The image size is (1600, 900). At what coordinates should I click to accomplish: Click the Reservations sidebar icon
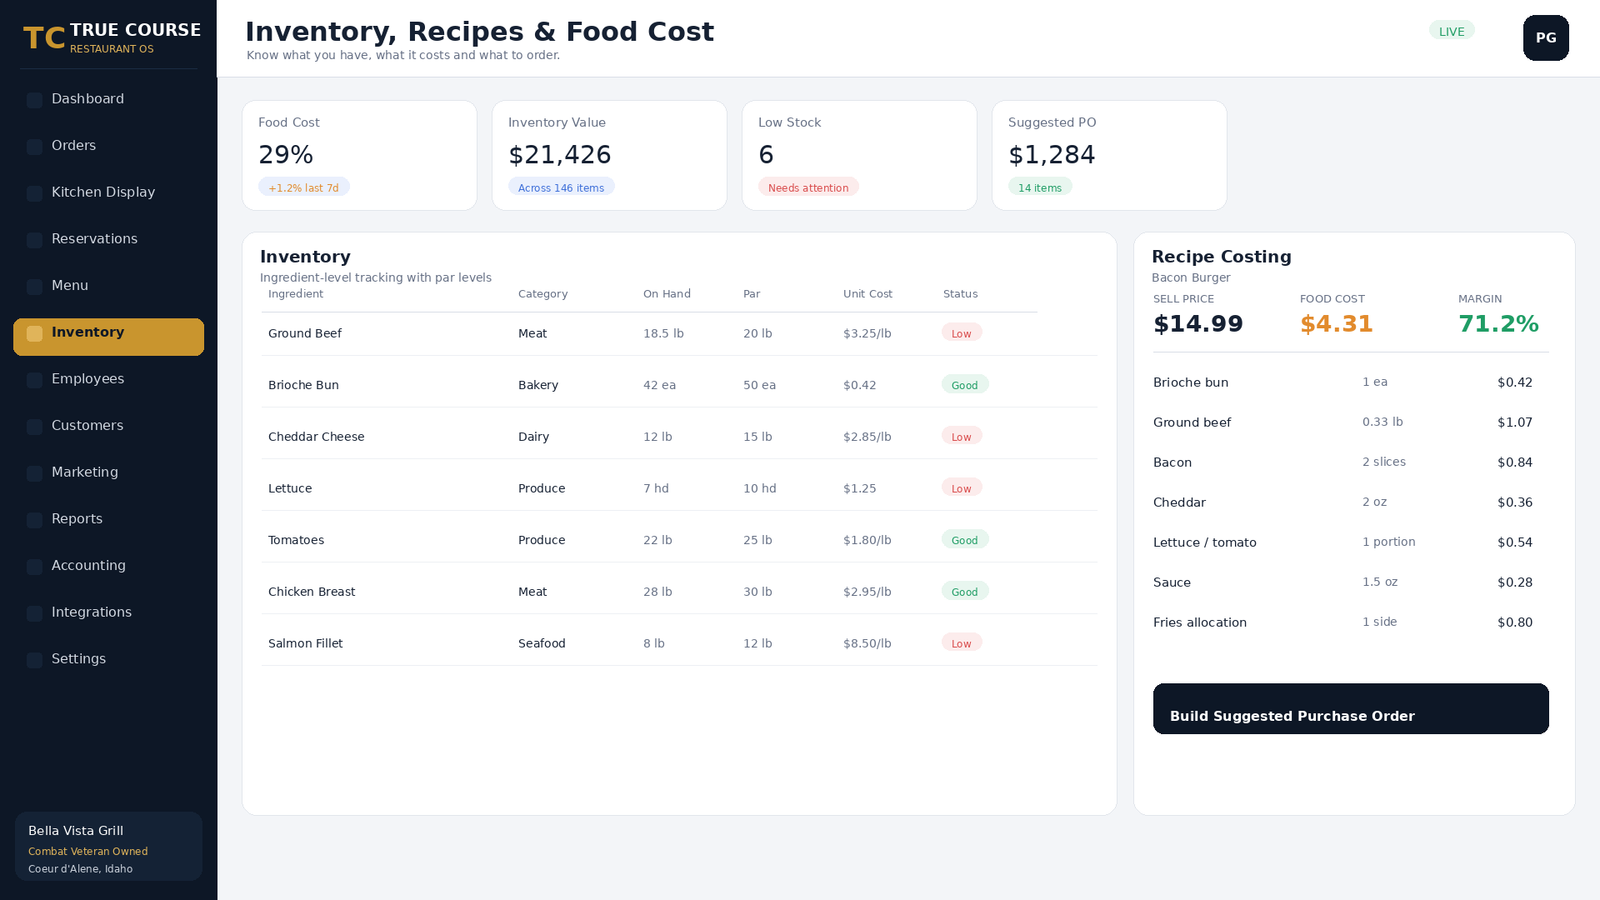coord(34,240)
